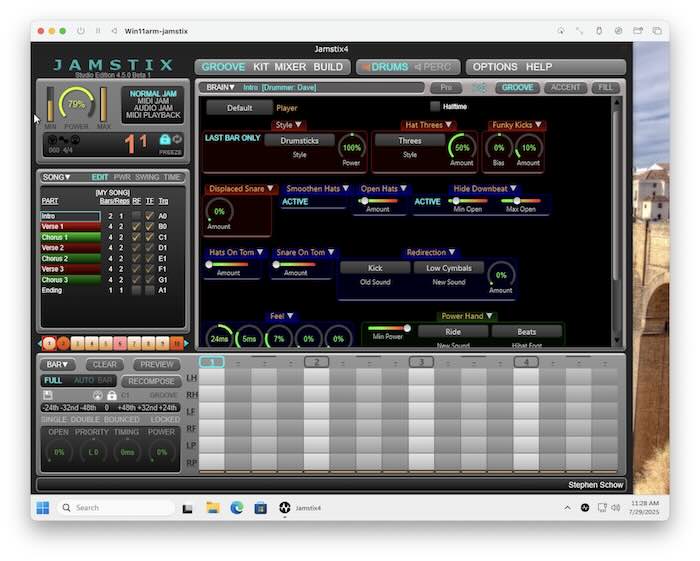Viewport: 700px width, 561px height.
Task: Click the loop arrows icon beside Freeze
Action: tap(177, 140)
